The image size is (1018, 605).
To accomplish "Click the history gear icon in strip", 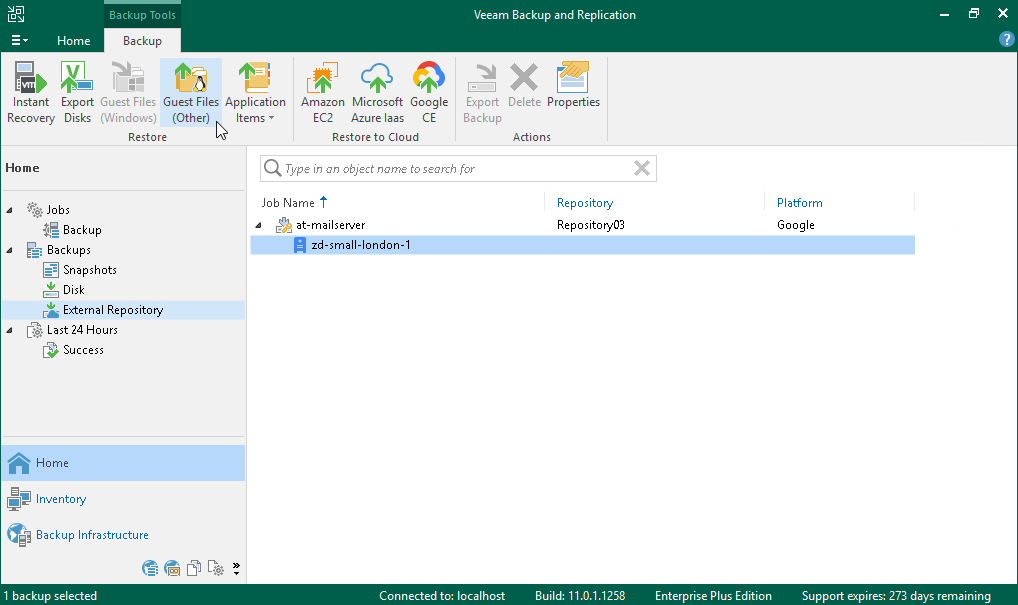I will tap(216, 569).
